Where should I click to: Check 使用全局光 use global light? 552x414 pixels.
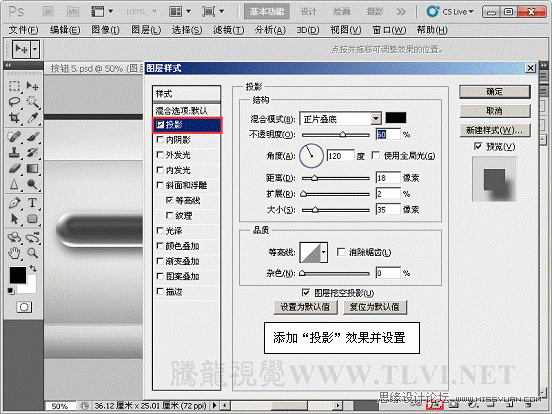(x=376, y=155)
